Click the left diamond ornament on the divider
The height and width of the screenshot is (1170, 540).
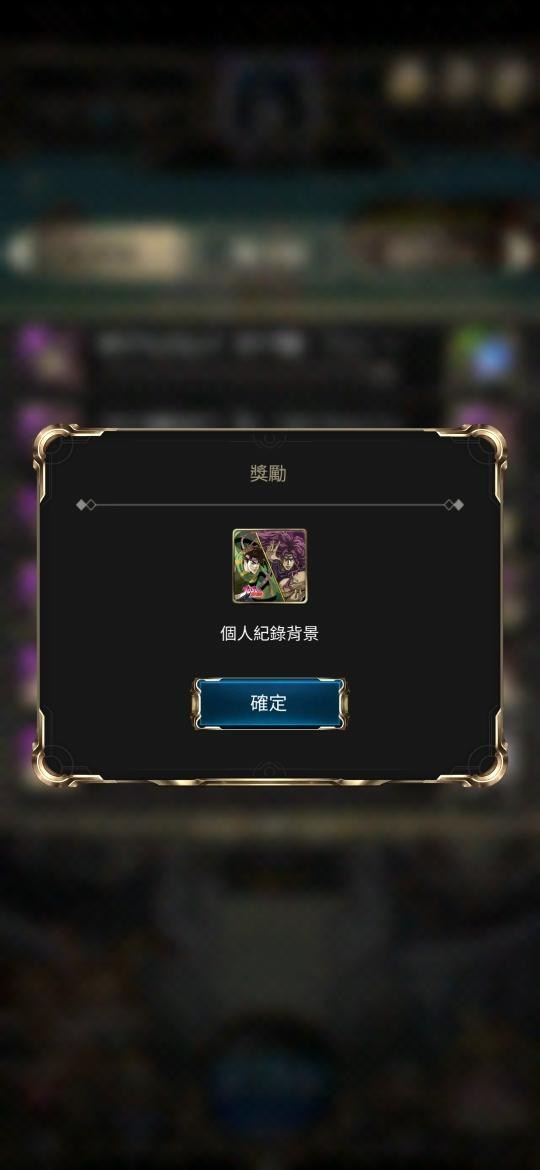(85, 505)
